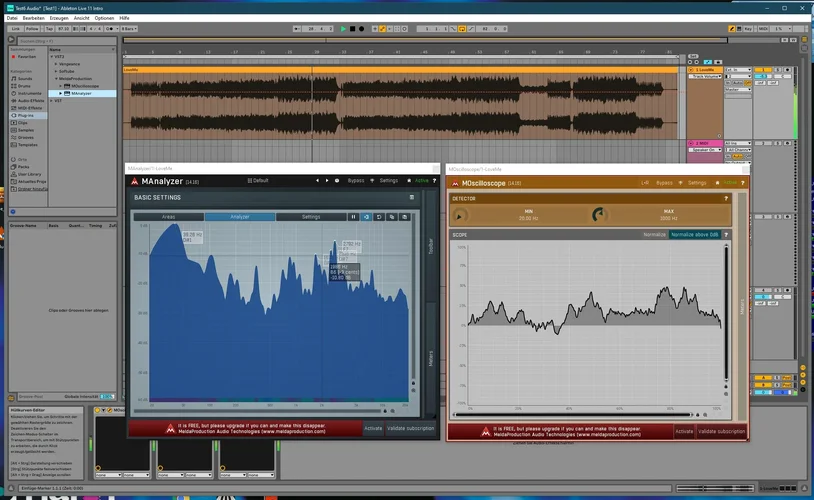
Task: Expand the MOscilloscope plugin entry
Action: 60,86
